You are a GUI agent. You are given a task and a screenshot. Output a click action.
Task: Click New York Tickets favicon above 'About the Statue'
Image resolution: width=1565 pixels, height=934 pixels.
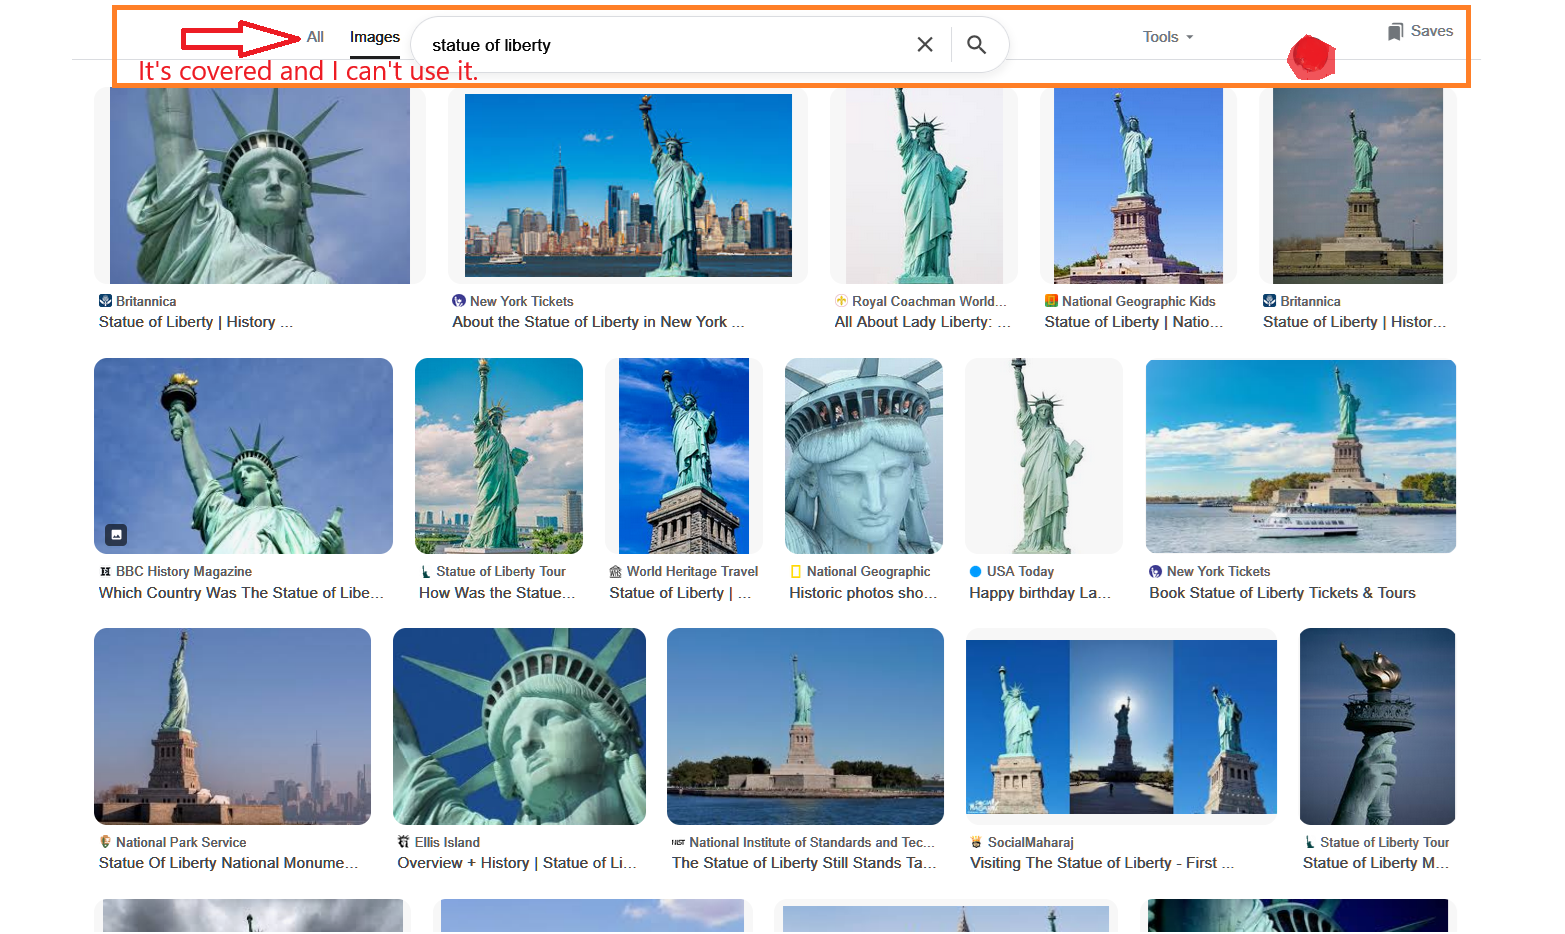coord(458,301)
